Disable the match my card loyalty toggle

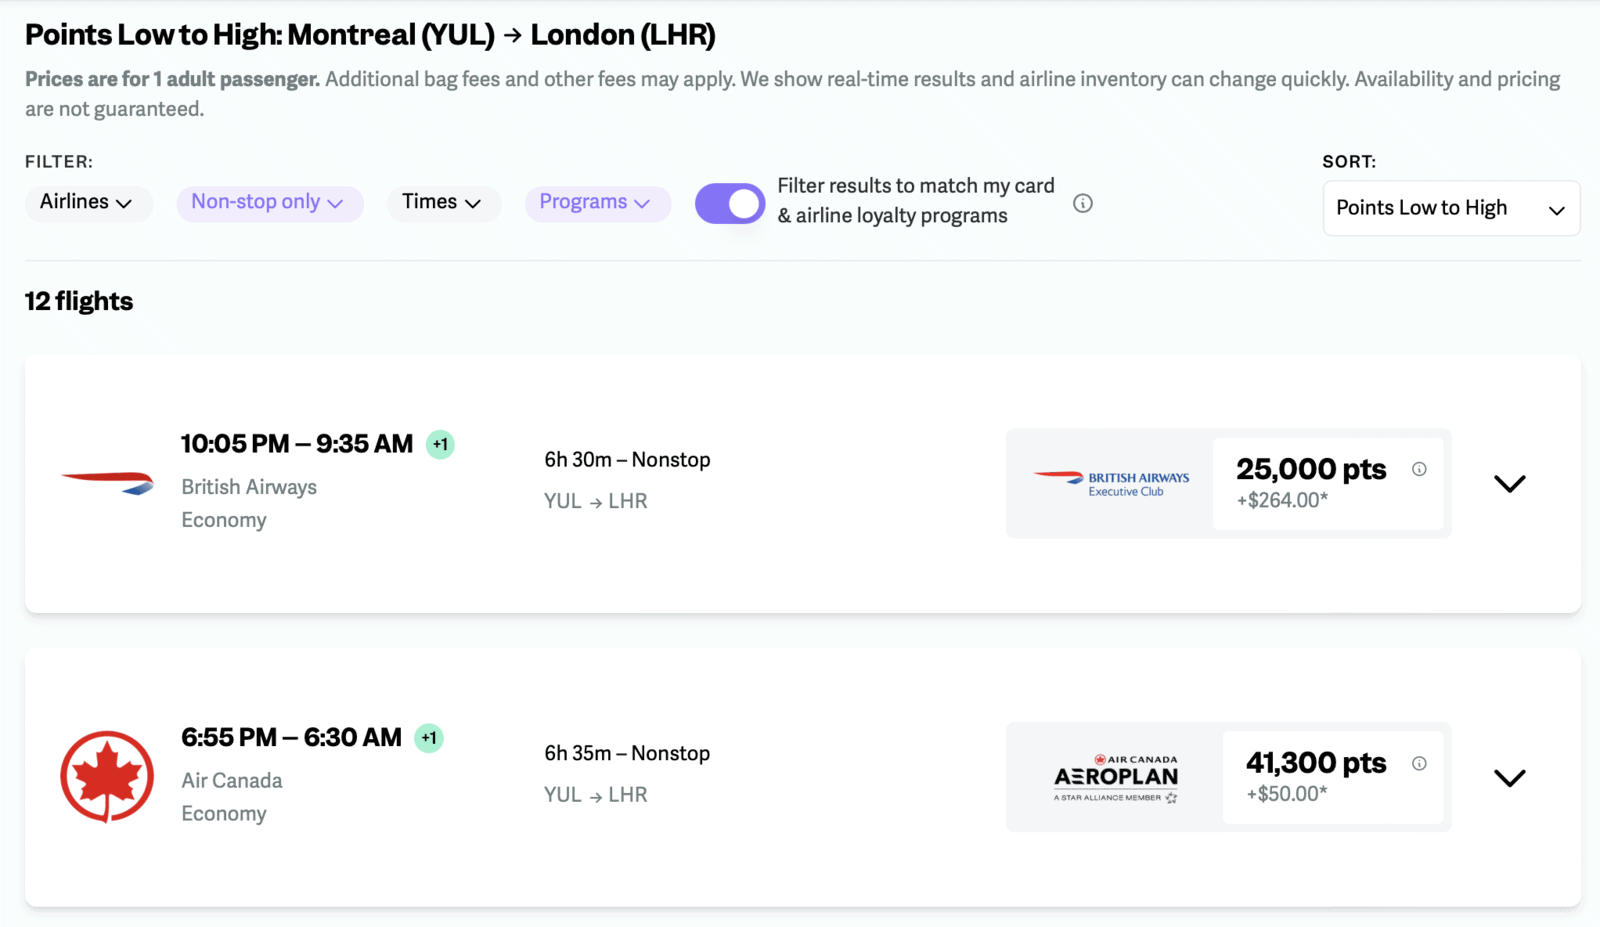pos(730,203)
